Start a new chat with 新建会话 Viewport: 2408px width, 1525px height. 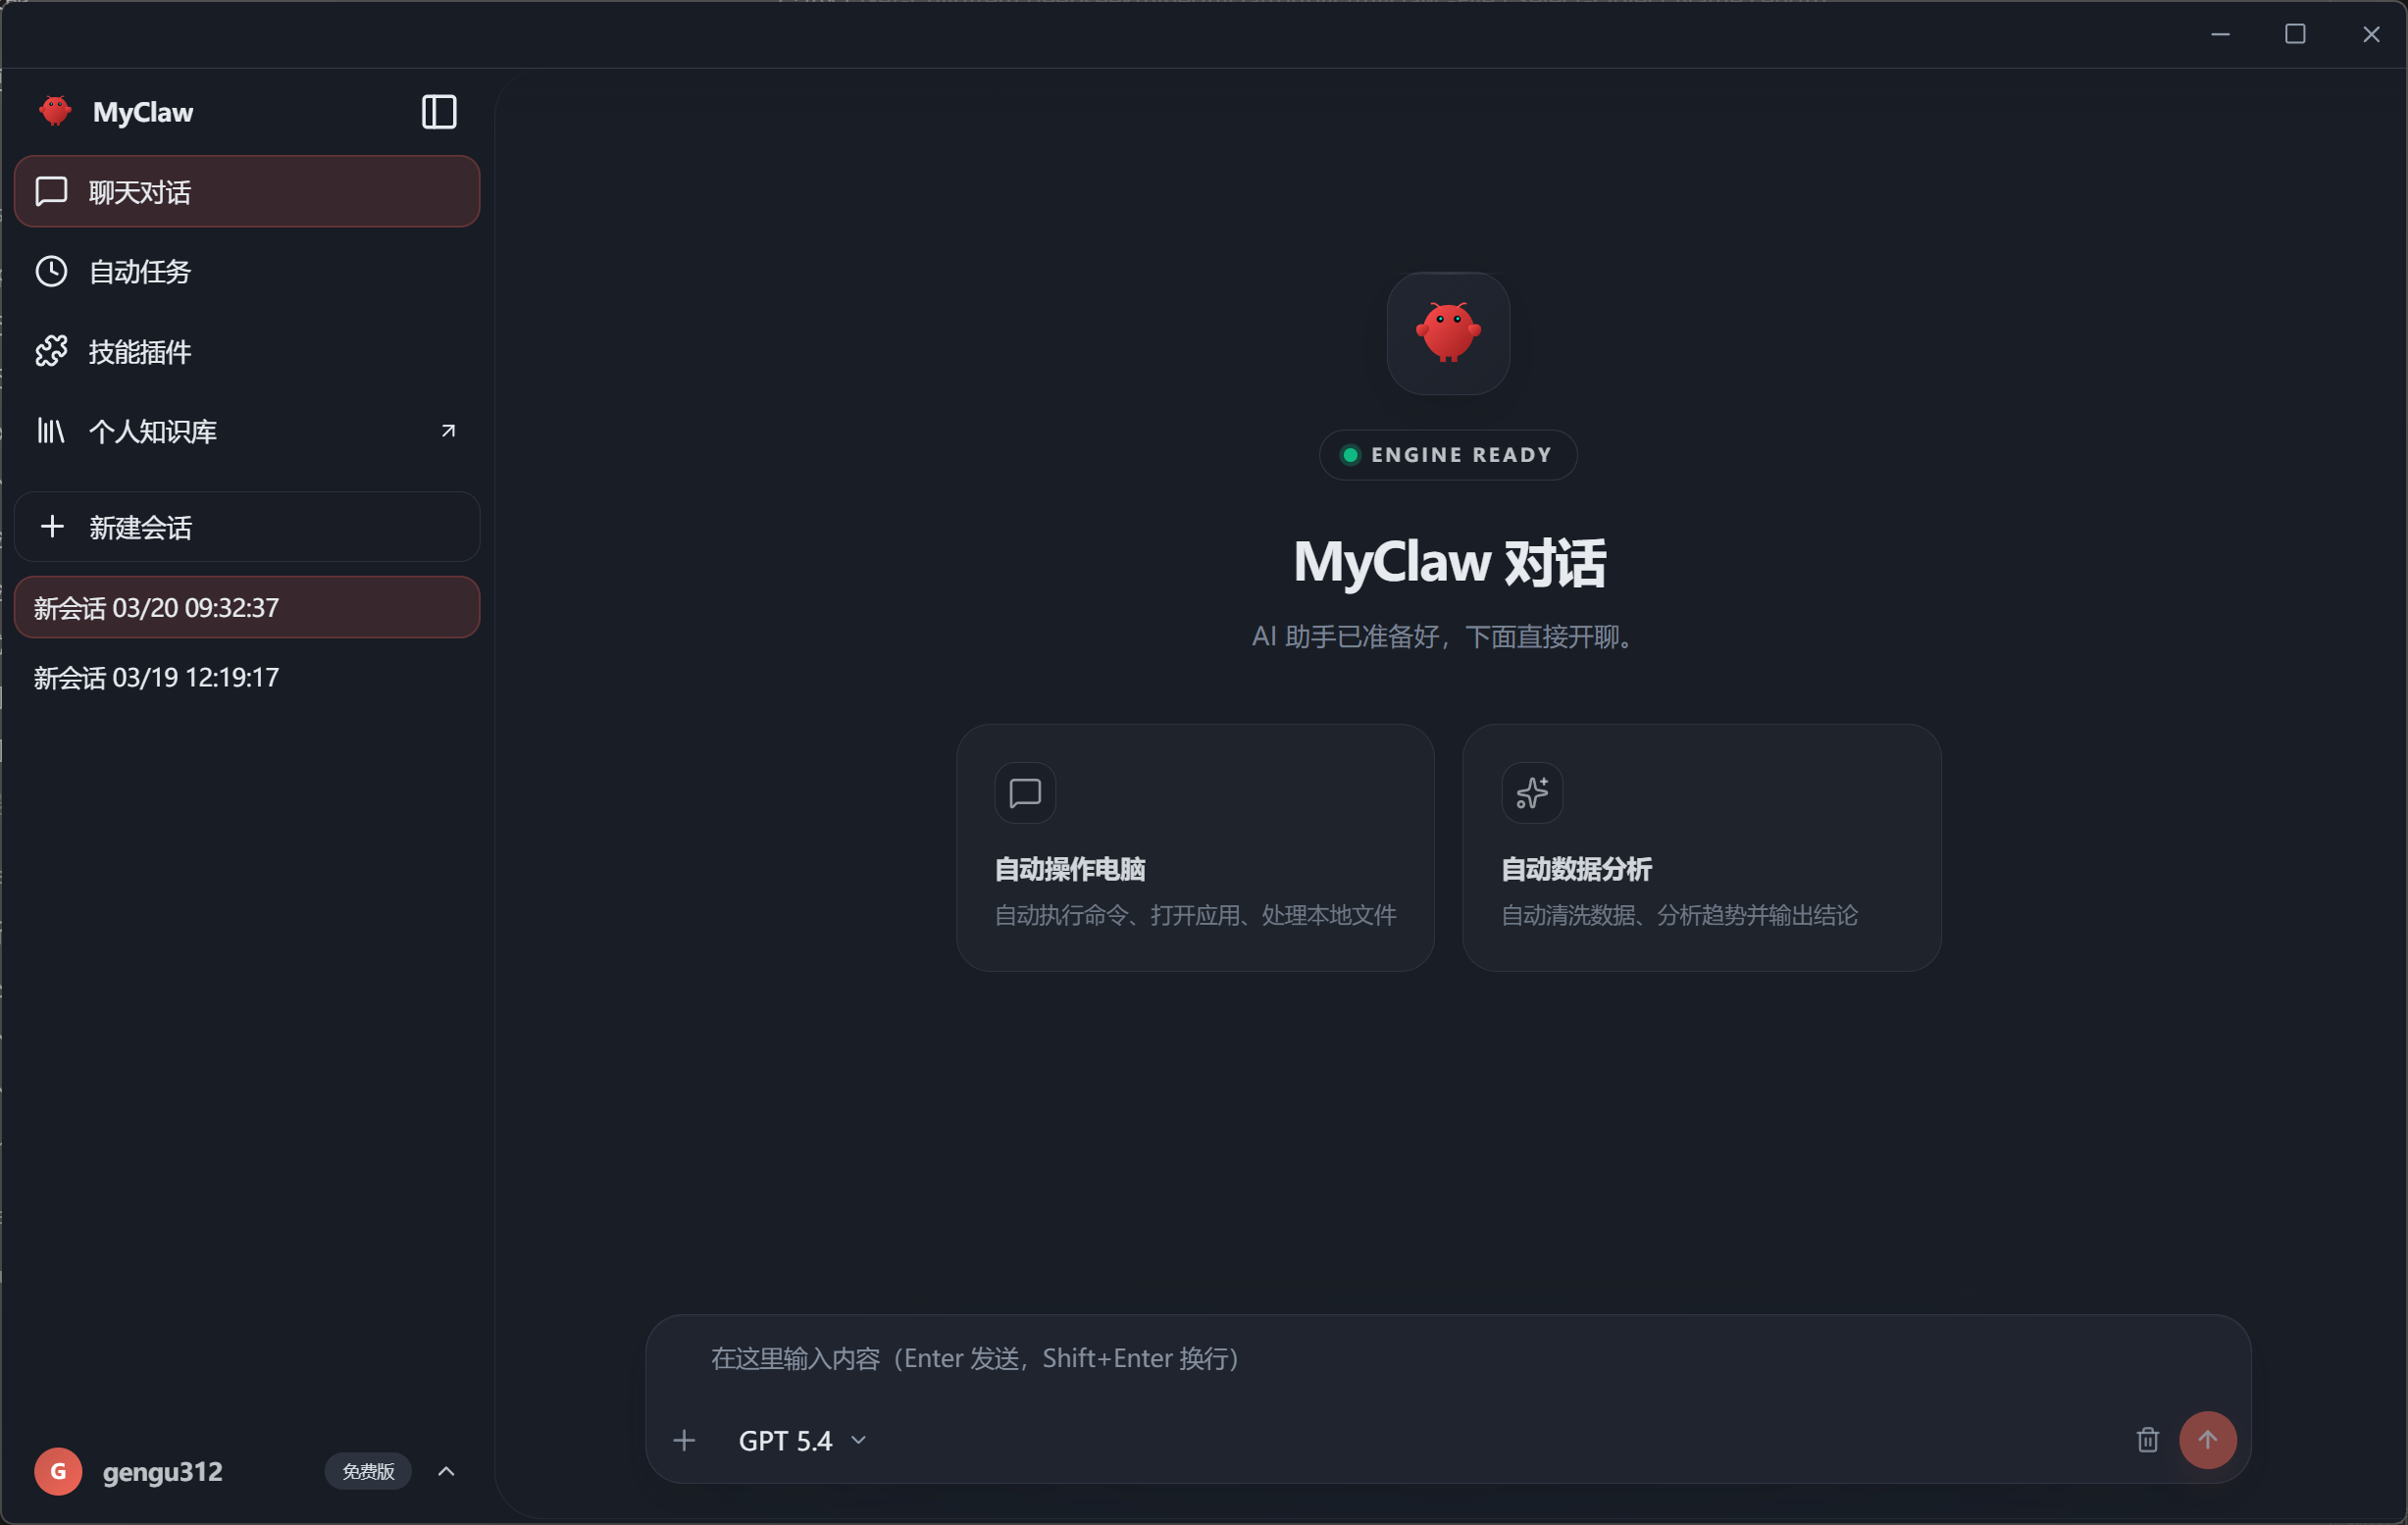[x=246, y=527]
